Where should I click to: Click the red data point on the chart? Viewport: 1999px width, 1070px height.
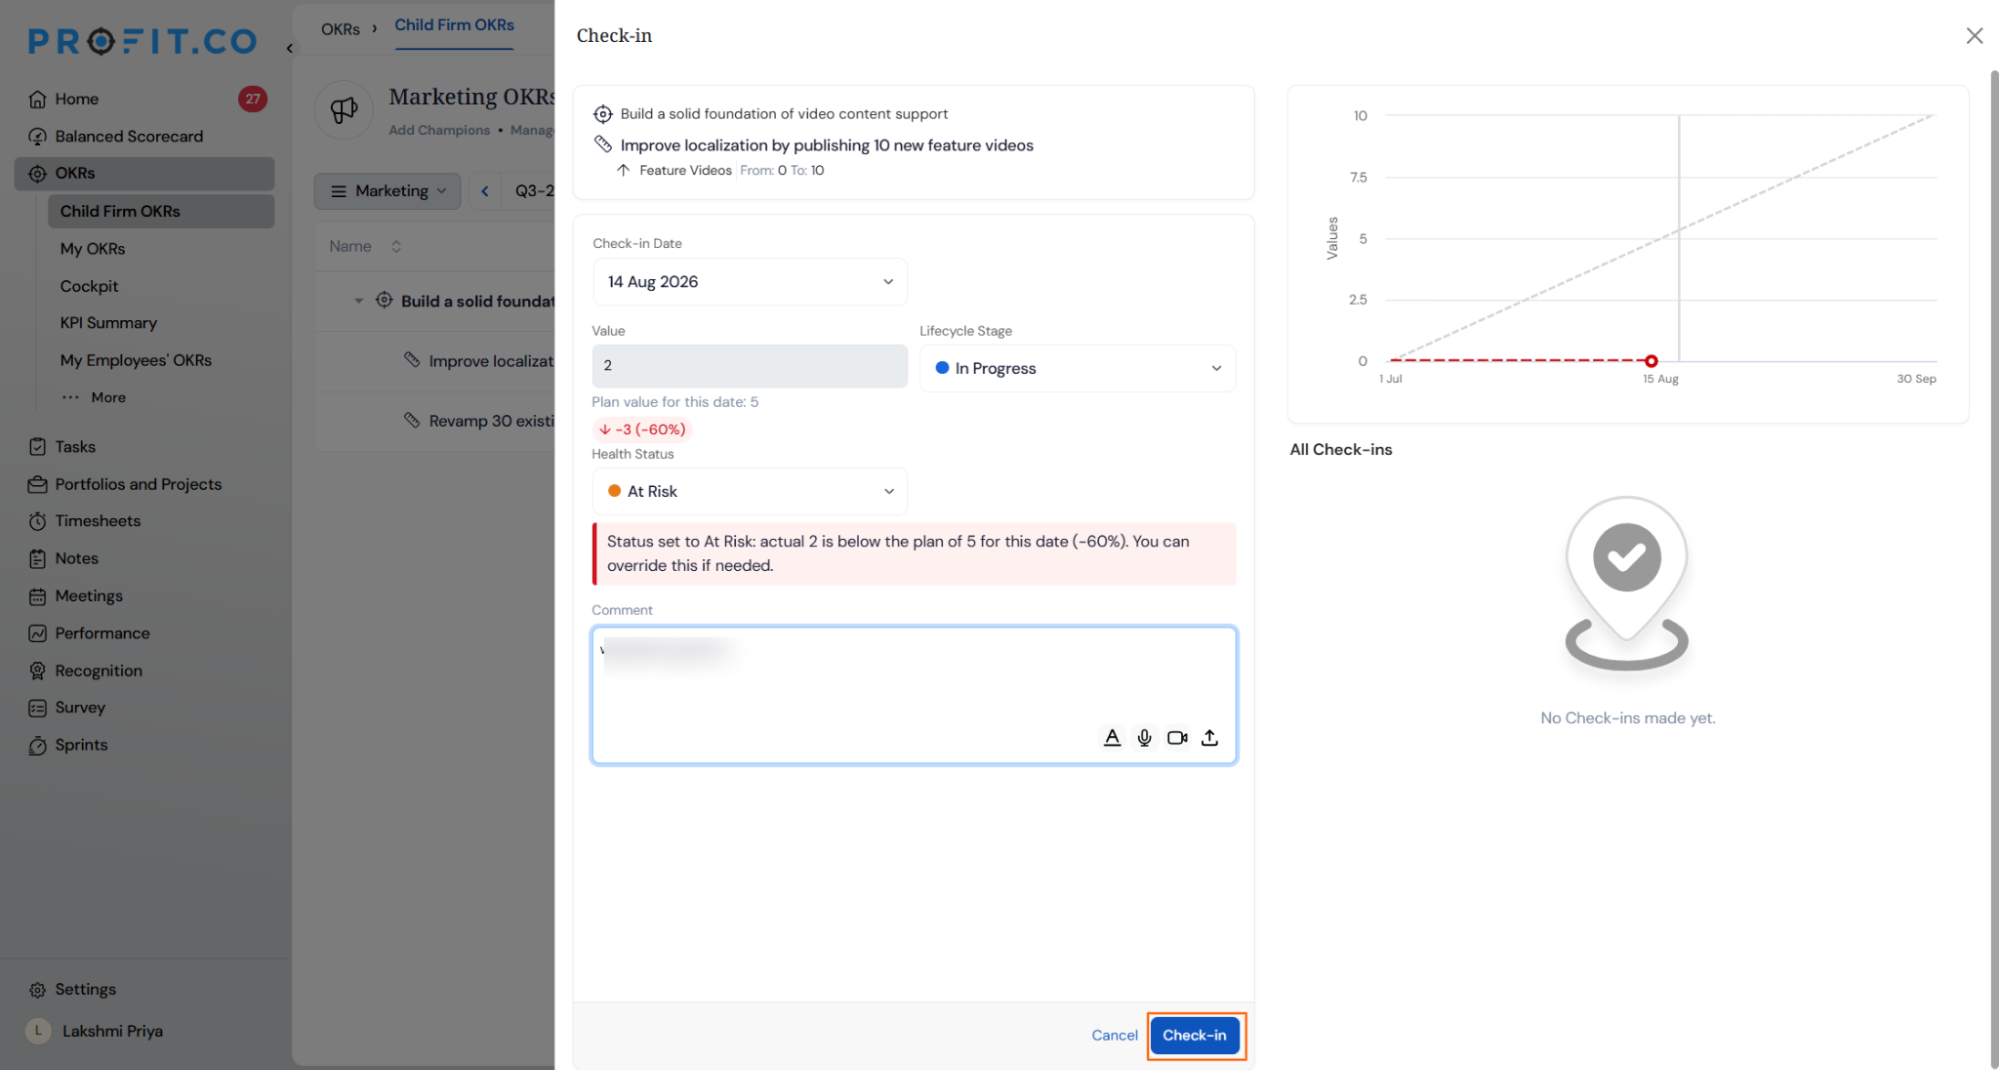1651,361
